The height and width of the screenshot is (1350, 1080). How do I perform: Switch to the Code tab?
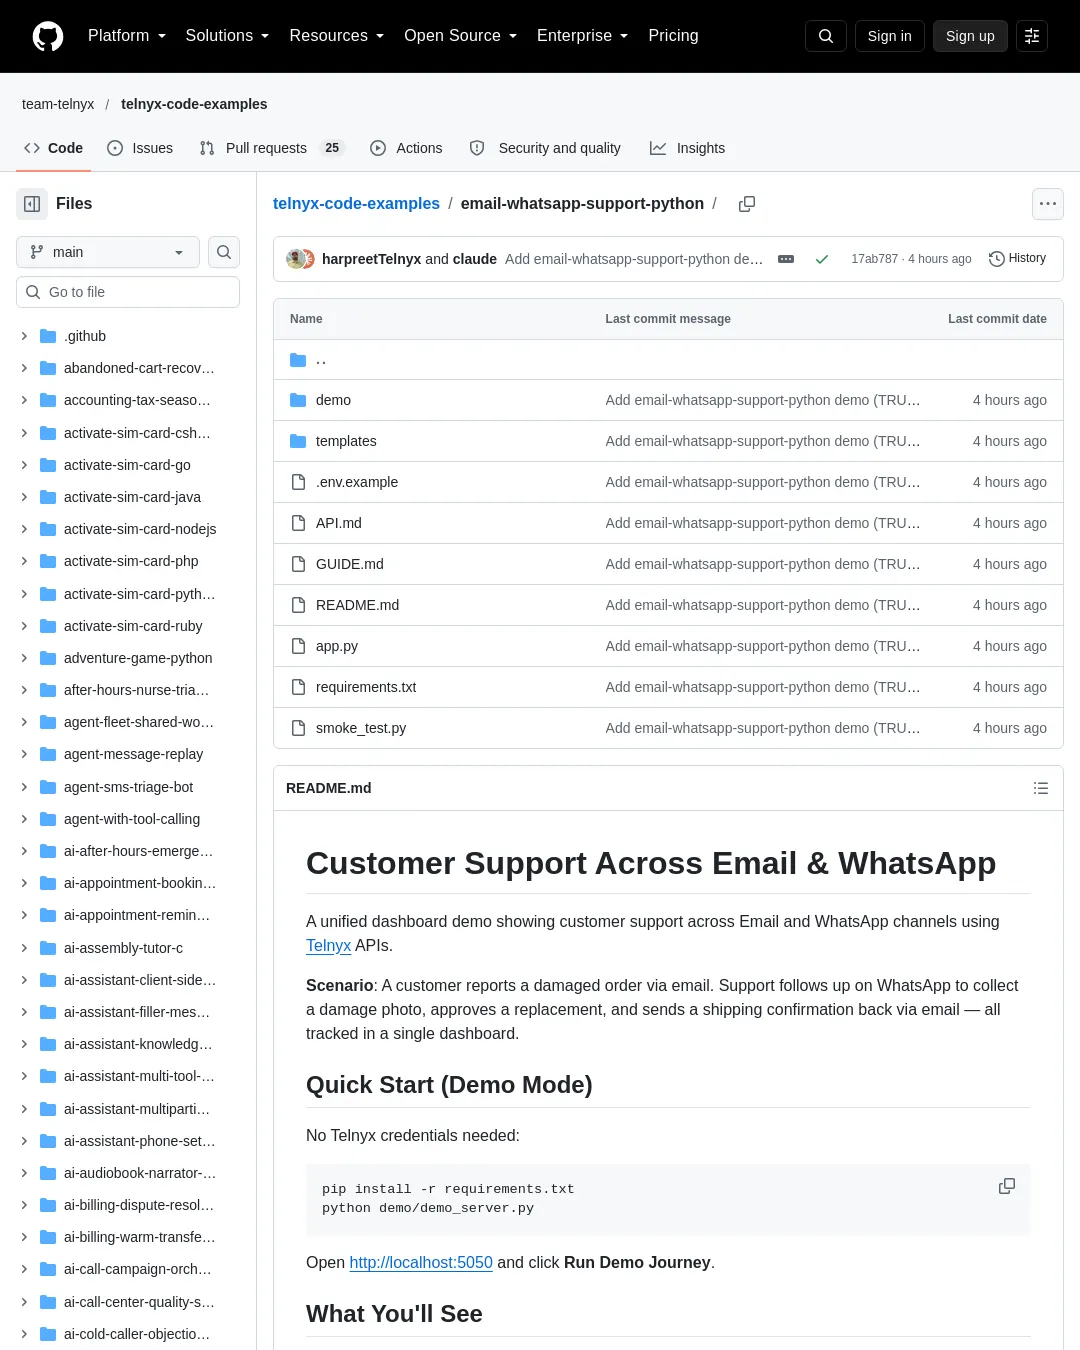[54, 148]
